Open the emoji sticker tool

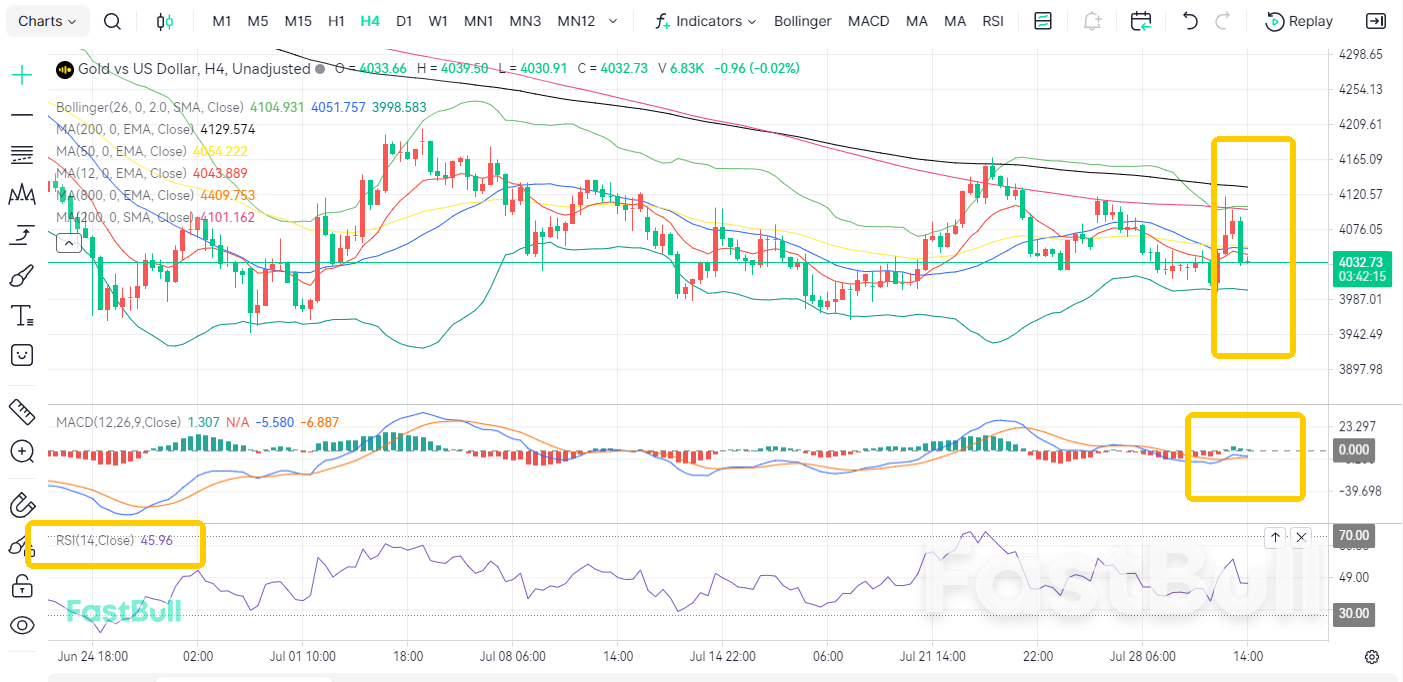click(x=22, y=355)
